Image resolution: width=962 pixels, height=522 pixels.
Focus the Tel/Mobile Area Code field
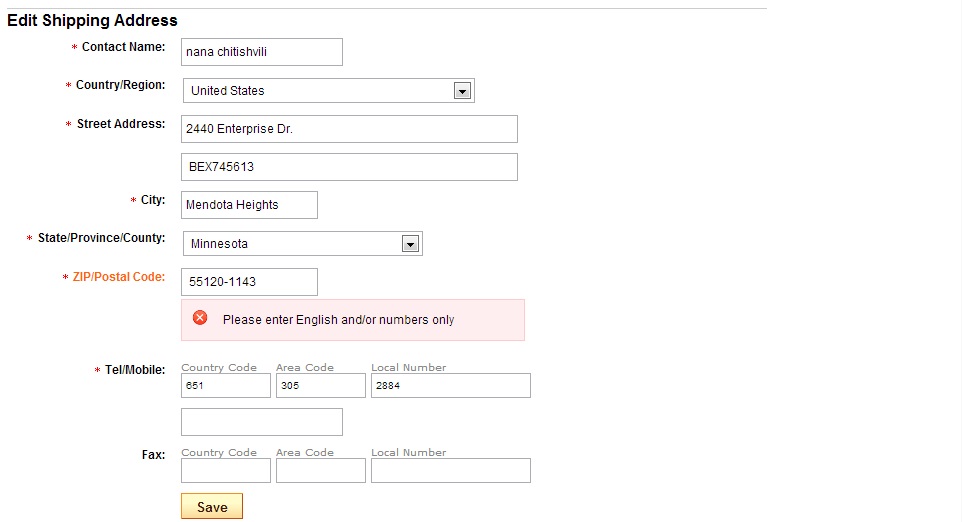320,386
